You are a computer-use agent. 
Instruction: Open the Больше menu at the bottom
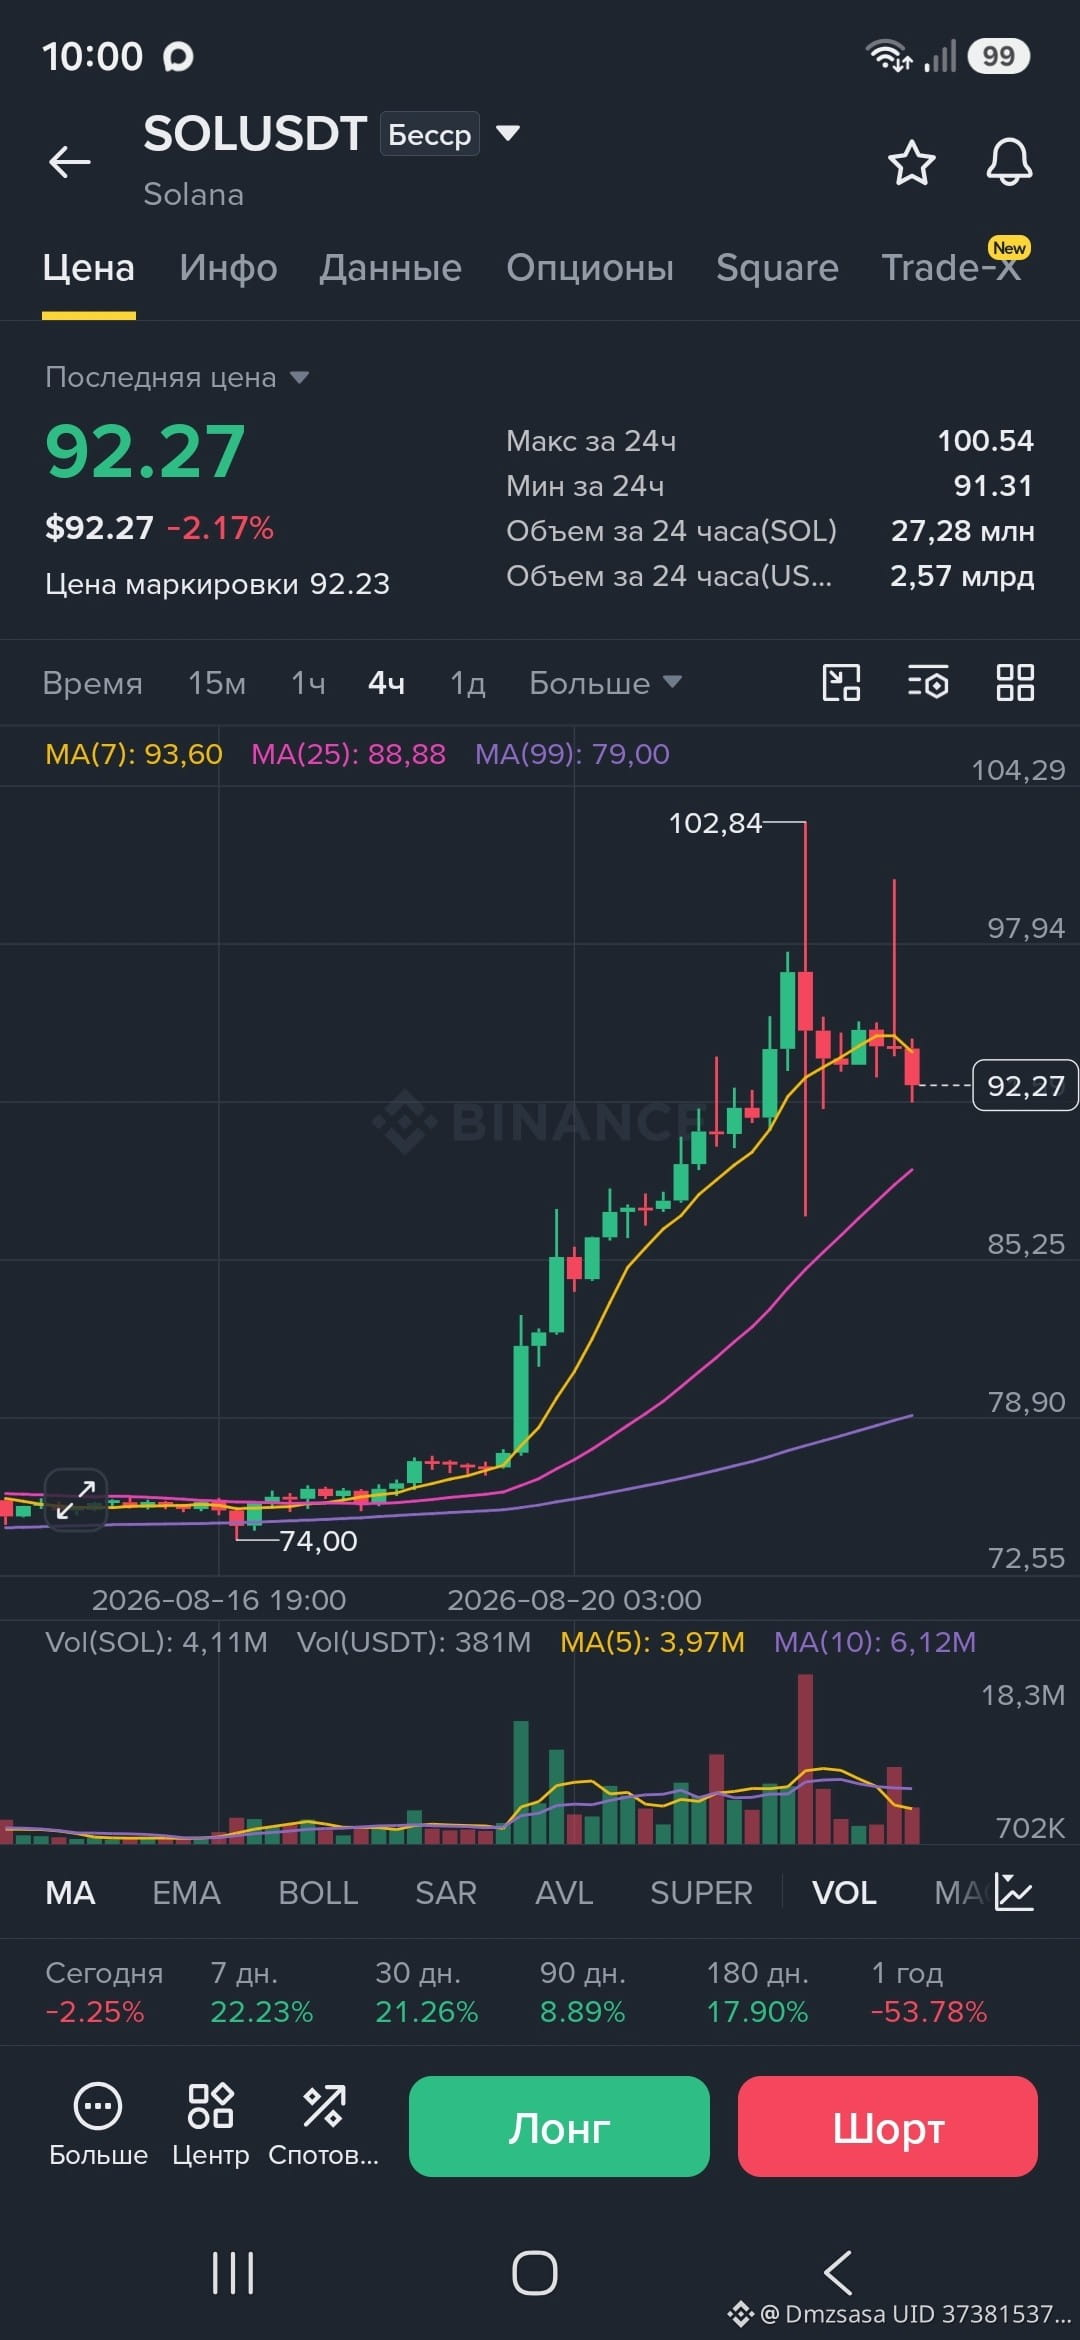tap(98, 2125)
